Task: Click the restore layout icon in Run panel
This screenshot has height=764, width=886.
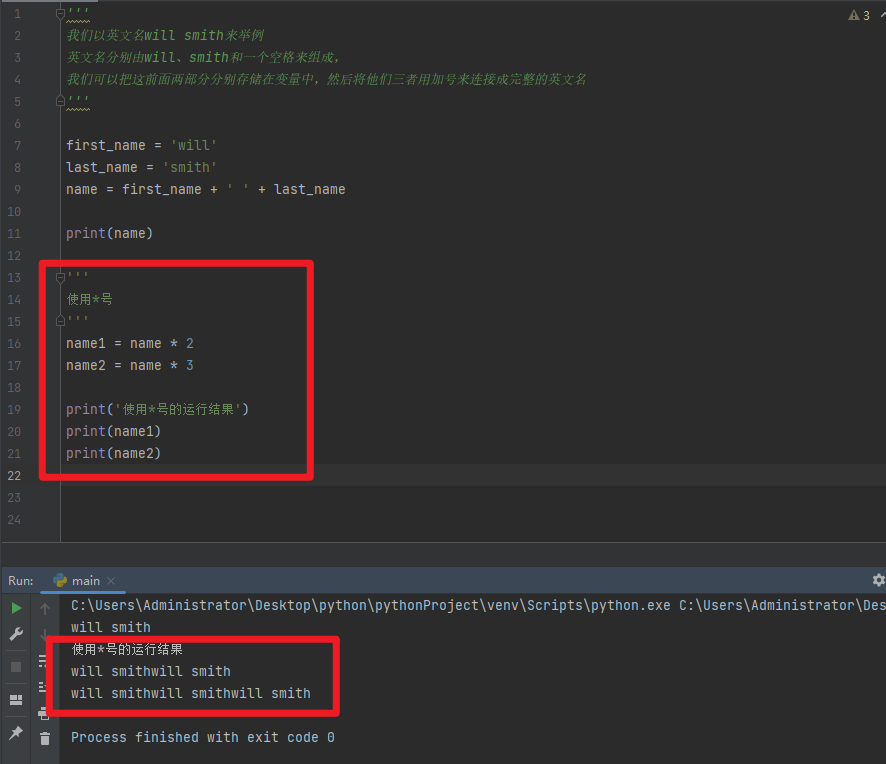Action: click(16, 700)
